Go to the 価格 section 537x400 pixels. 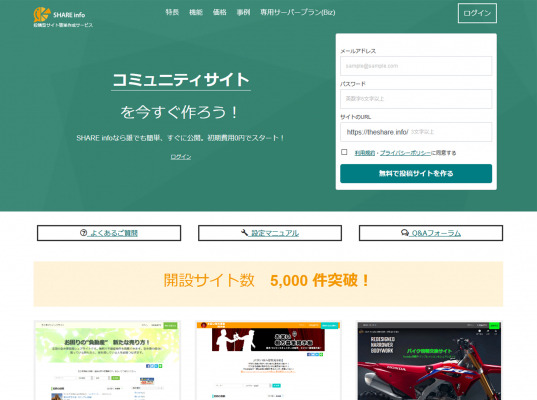(220, 12)
